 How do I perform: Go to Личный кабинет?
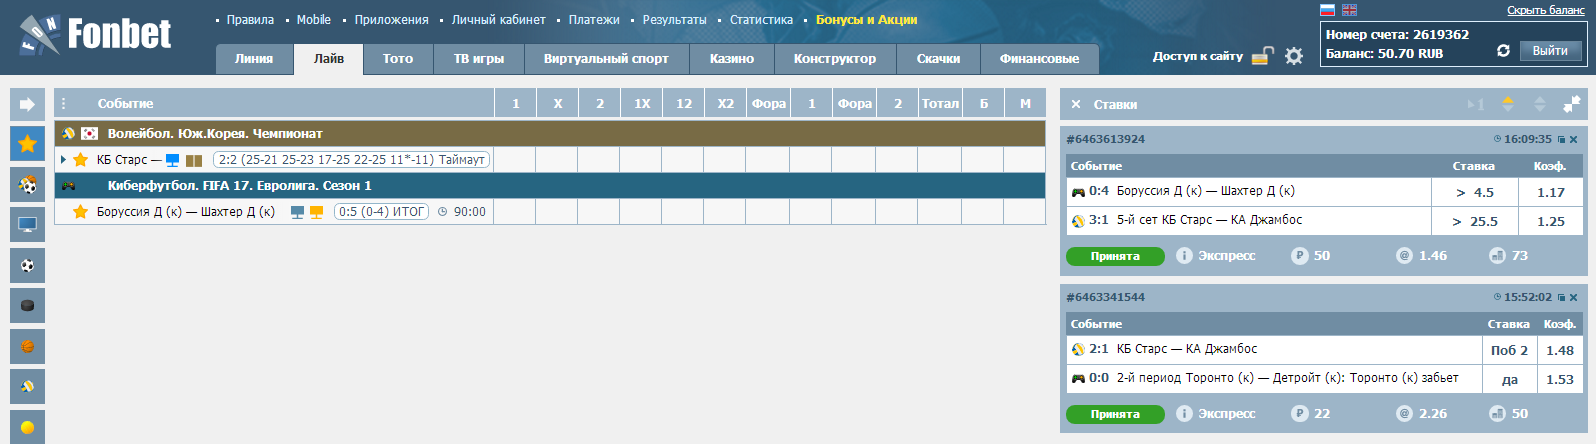pos(498,20)
